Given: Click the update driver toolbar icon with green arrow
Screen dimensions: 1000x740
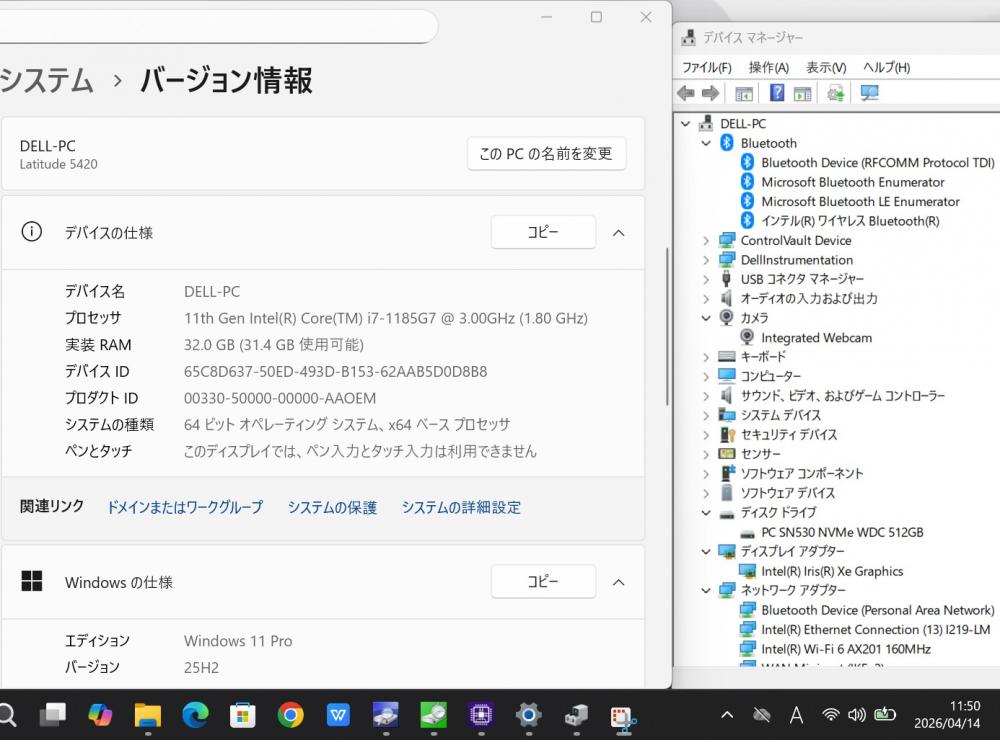Looking at the screenshot, I should (835, 93).
